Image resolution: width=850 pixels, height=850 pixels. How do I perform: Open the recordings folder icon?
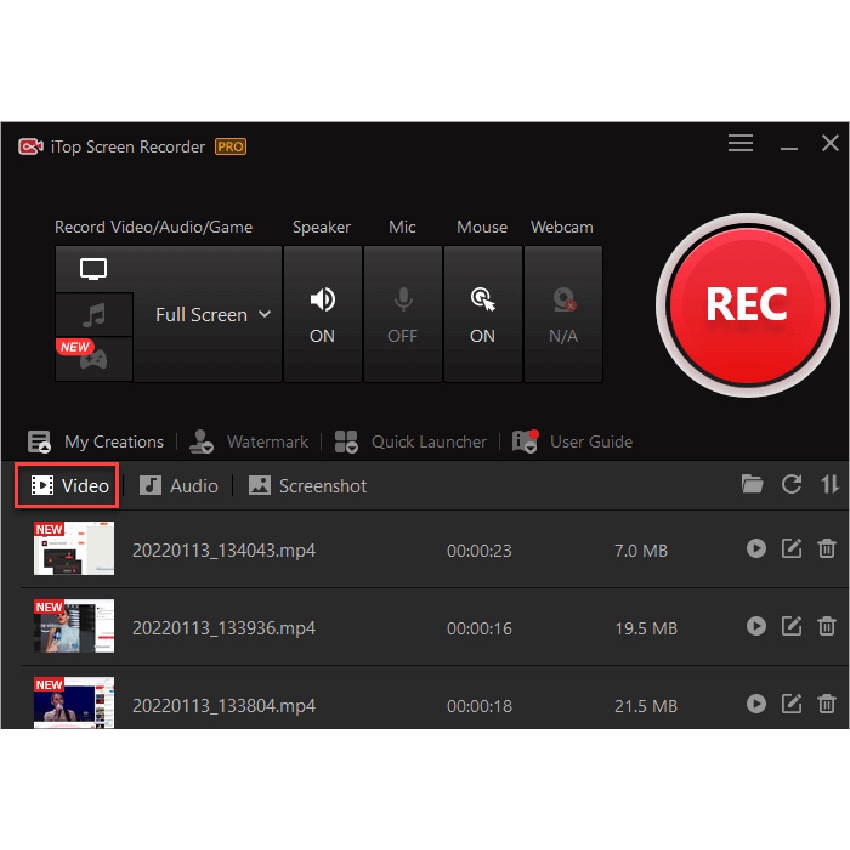(752, 485)
